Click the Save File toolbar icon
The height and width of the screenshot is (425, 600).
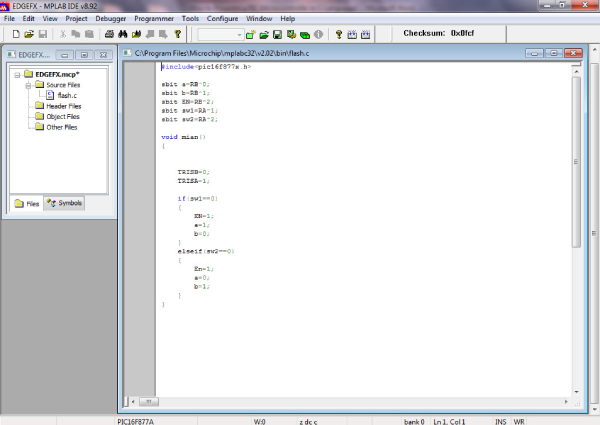[x=43, y=34]
